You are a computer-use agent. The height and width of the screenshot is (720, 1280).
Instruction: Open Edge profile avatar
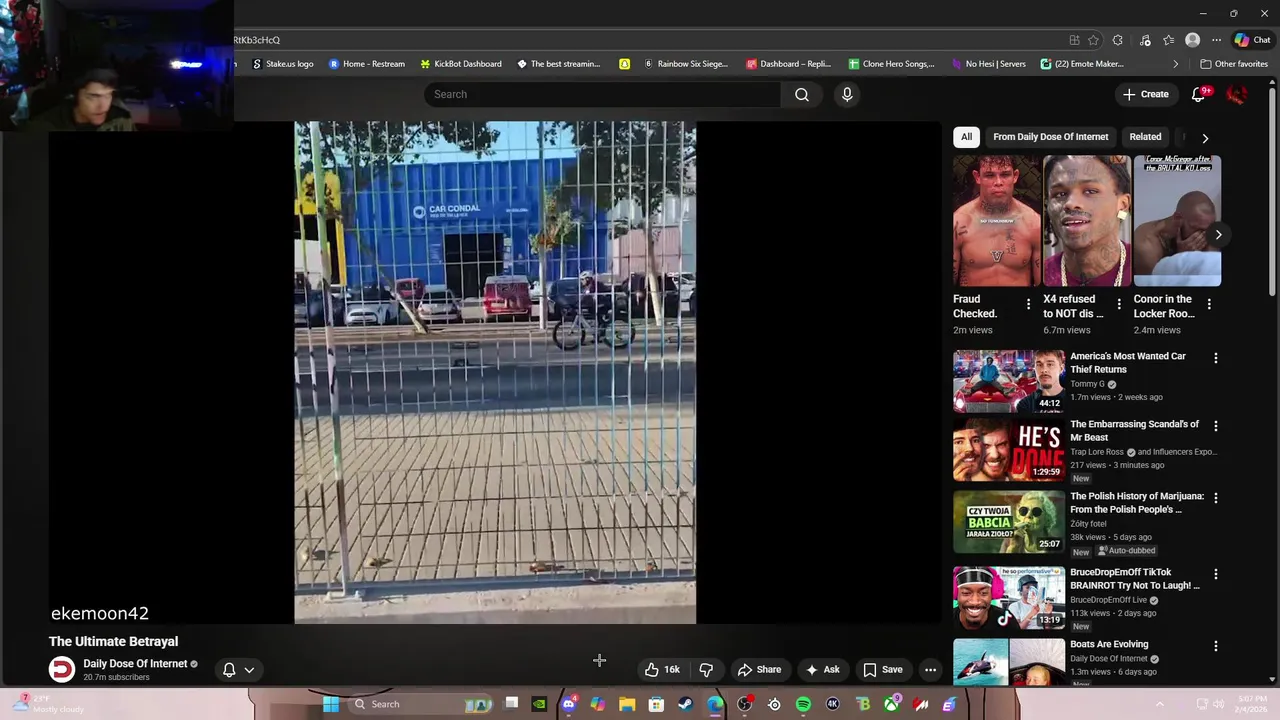click(x=1192, y=40)
